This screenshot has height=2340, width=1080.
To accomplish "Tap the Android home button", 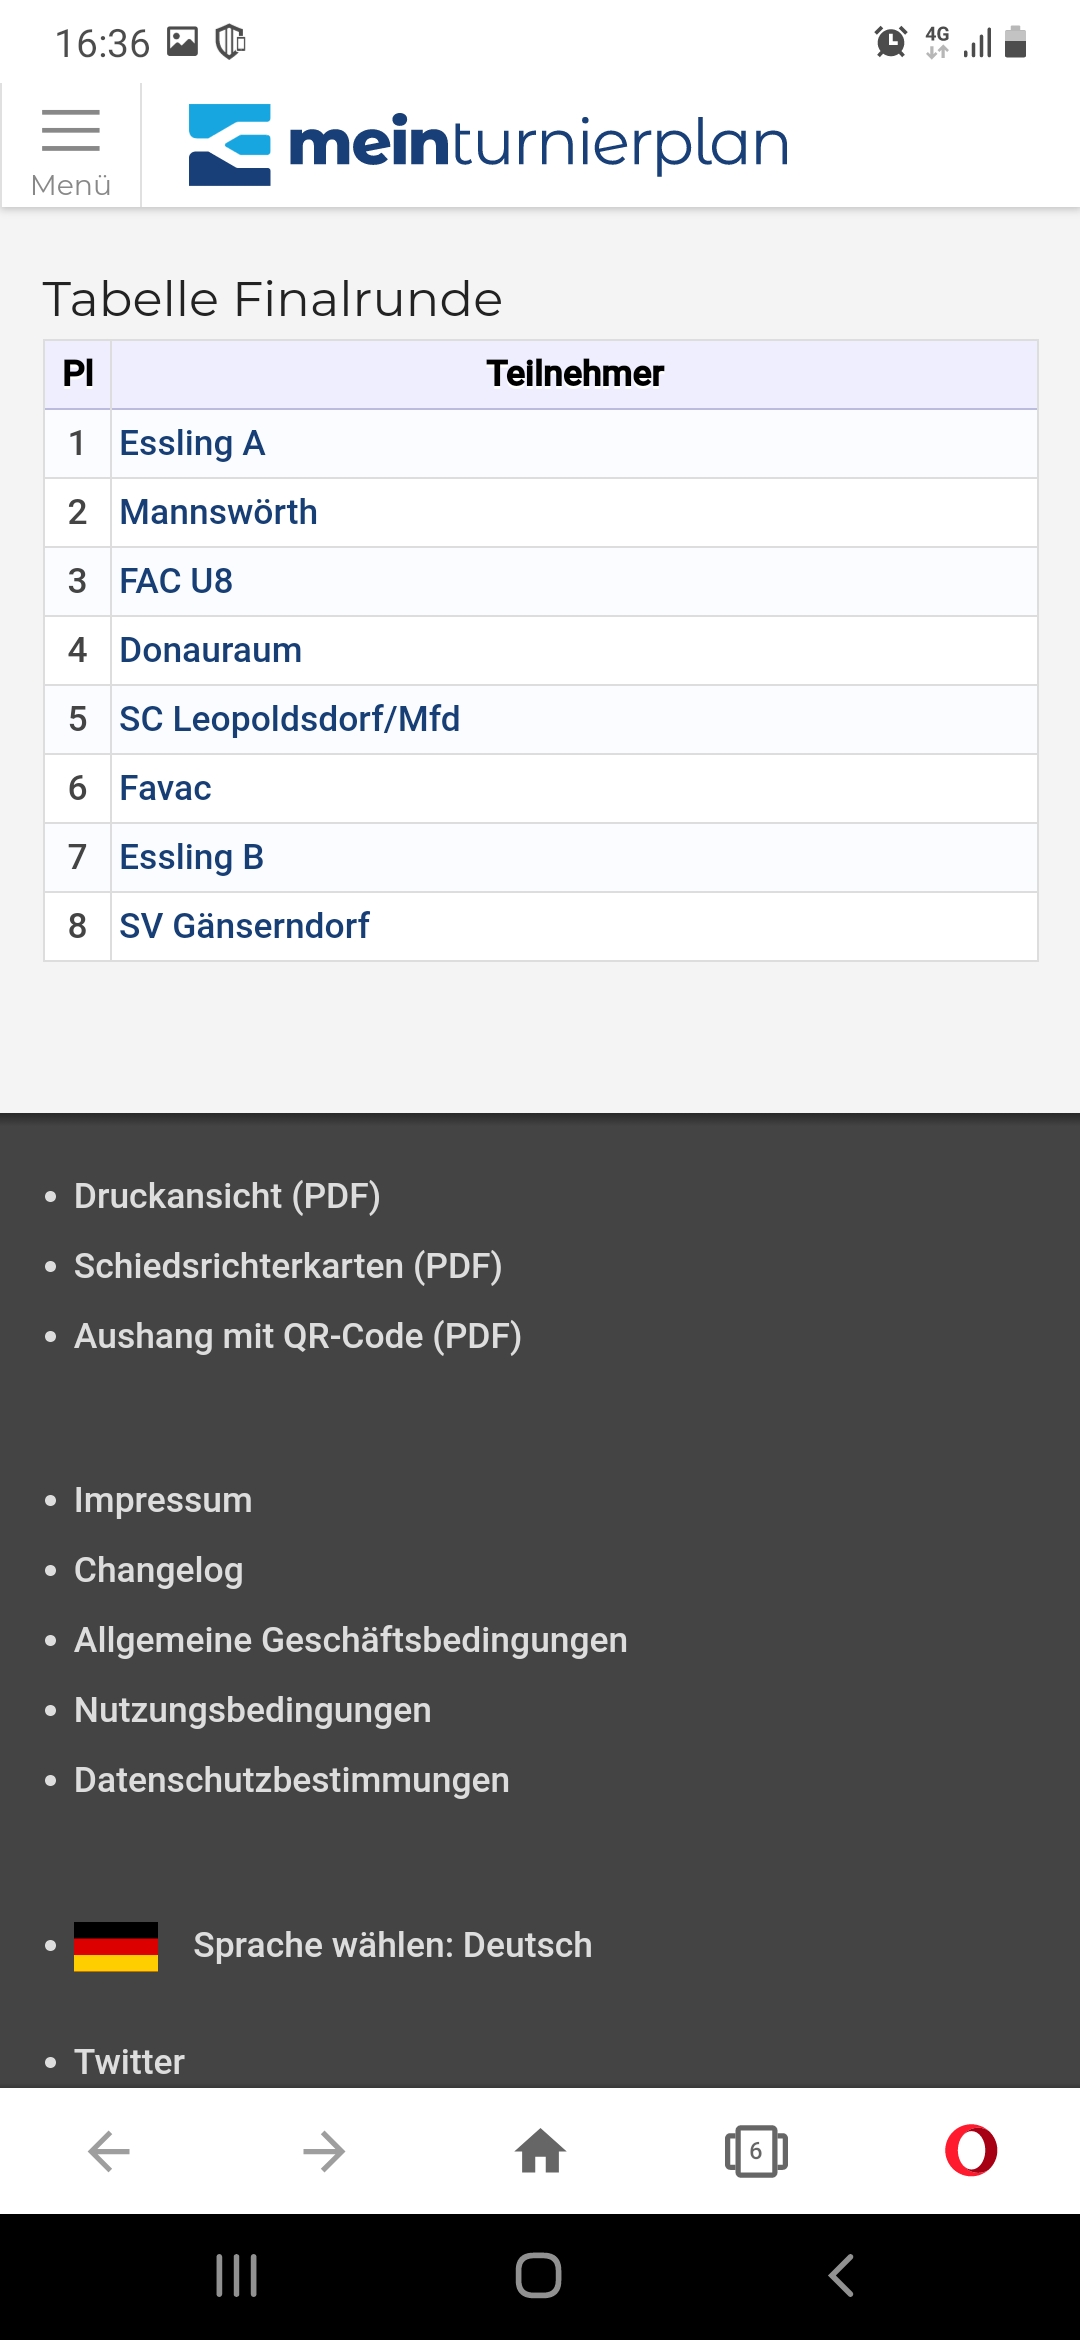I will (x=539, y=2275).
